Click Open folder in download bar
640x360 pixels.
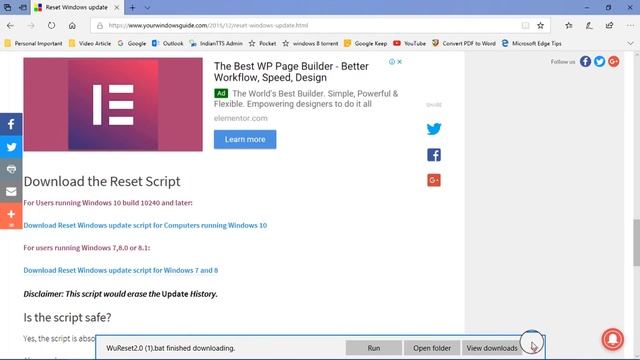pyautogui.click(x=432, y=348)
